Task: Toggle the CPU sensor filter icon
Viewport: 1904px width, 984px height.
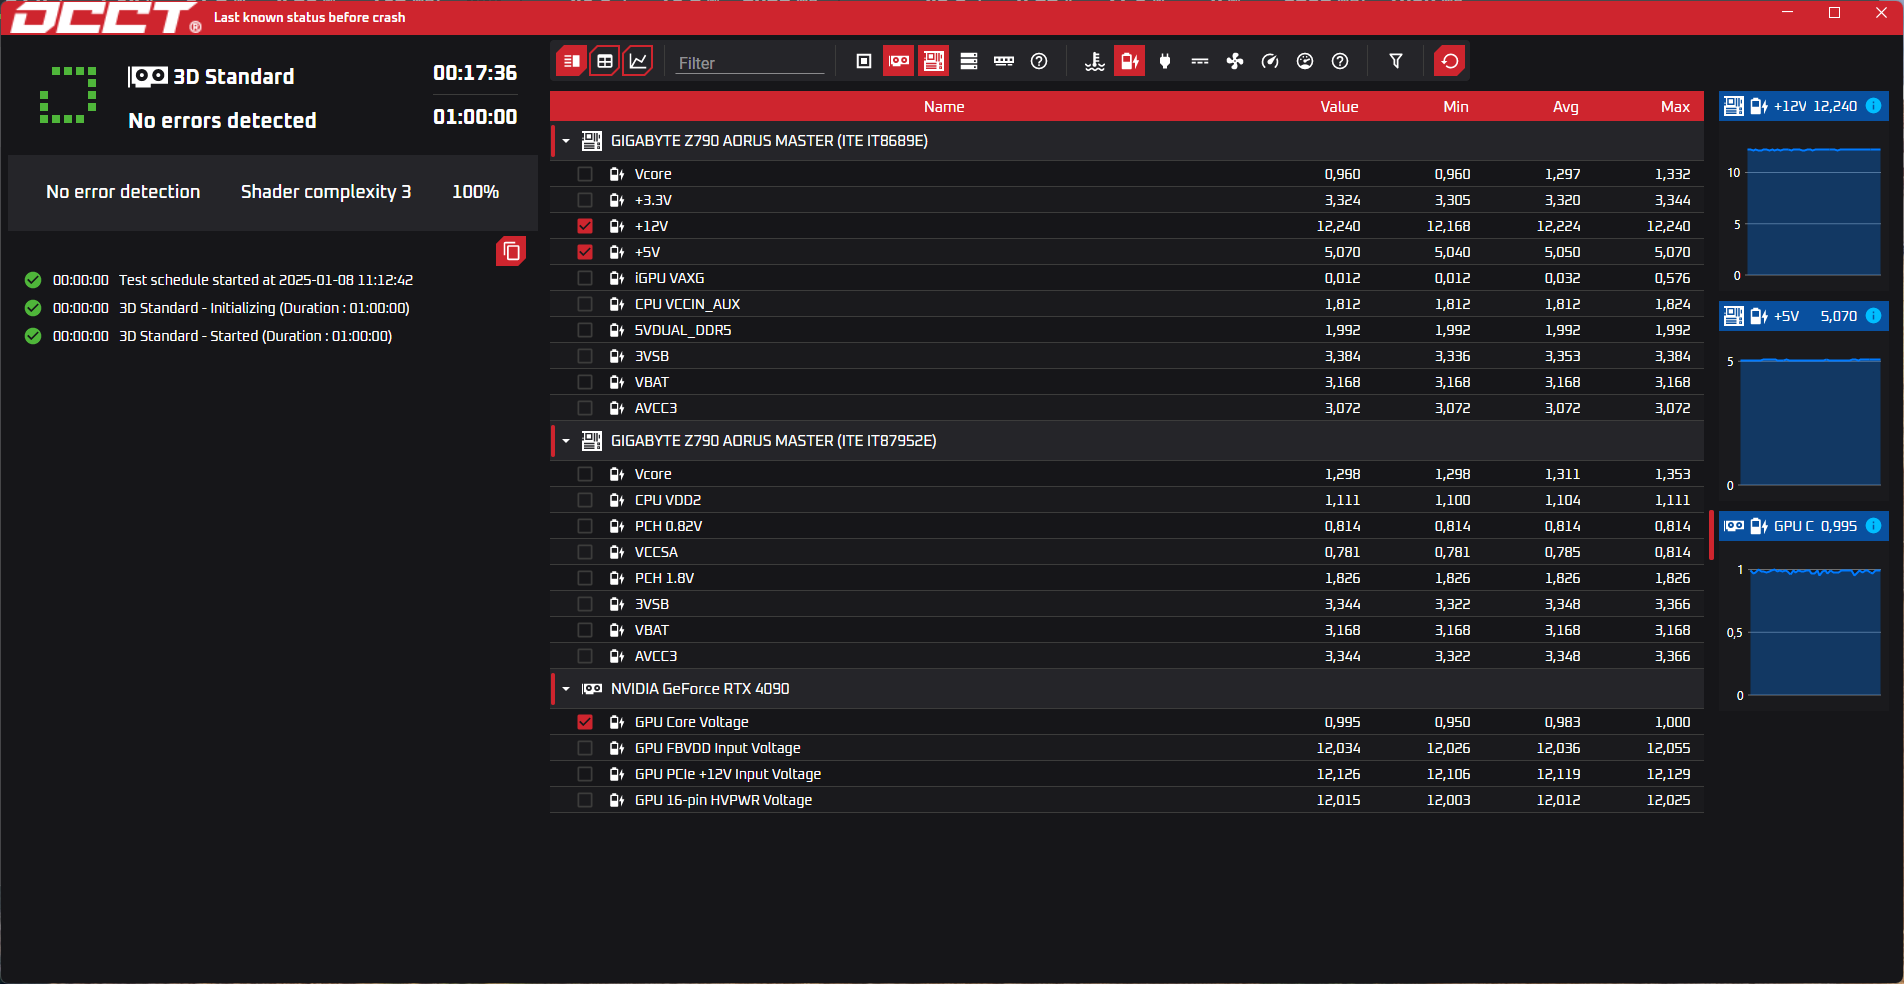Action: coord(864,61)
